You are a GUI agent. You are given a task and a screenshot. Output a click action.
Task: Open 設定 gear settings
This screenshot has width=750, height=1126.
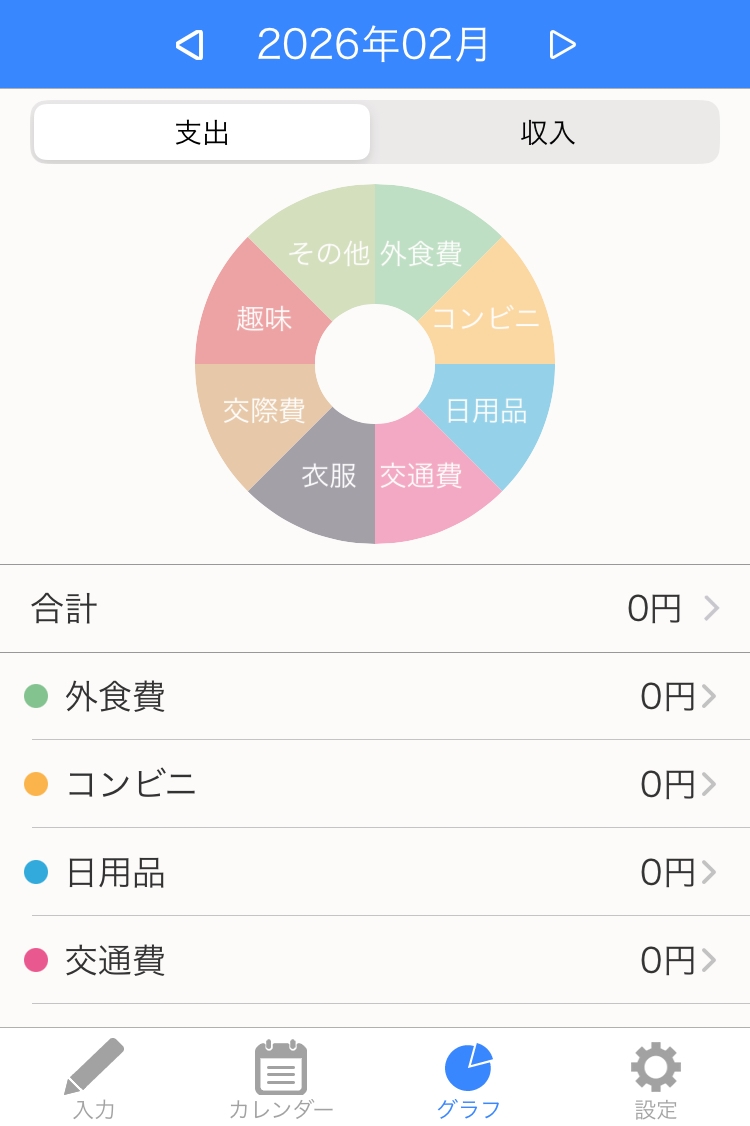tap(655, 1079)
